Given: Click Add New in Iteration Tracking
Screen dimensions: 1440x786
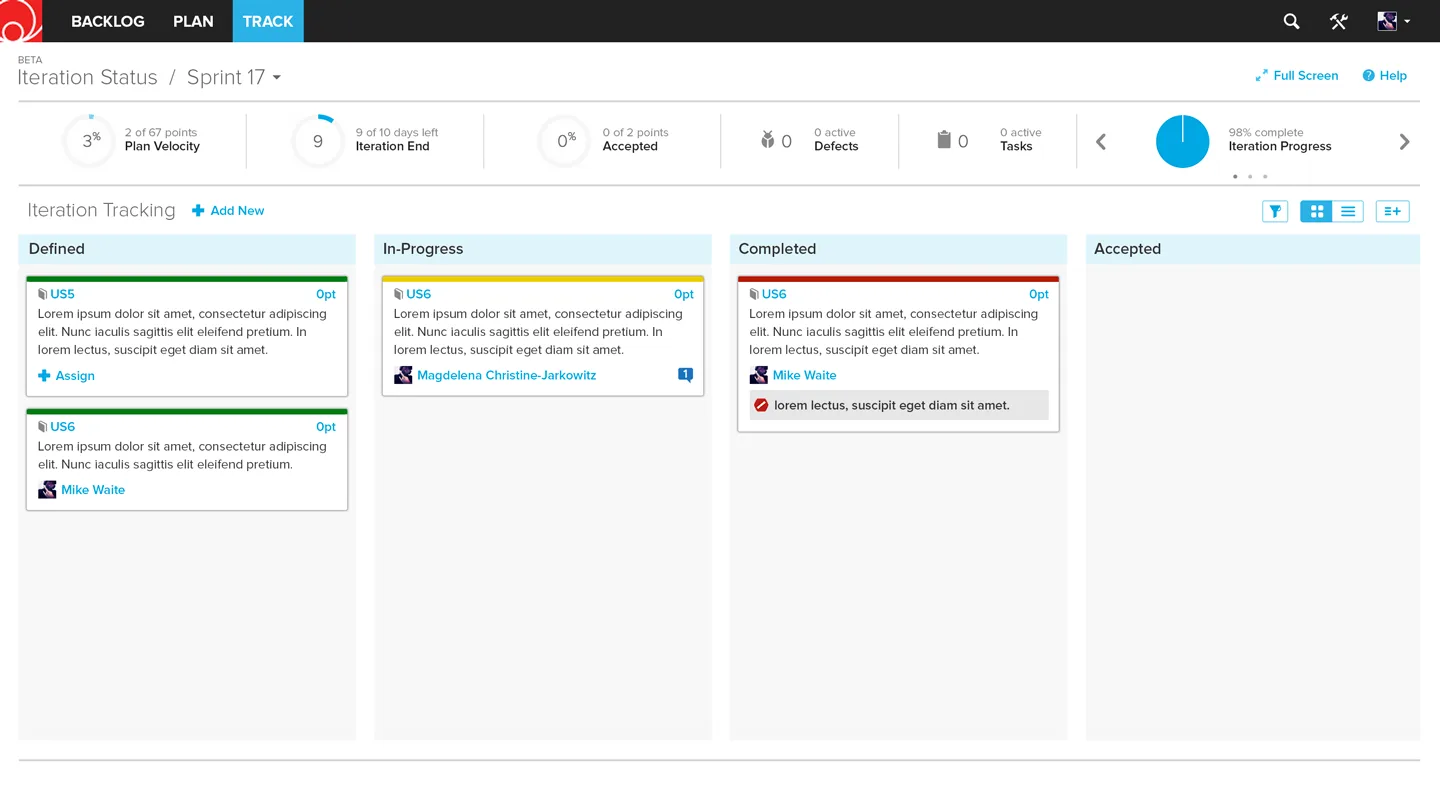Looking at the screenshot, I should click(x=228, y=211).
